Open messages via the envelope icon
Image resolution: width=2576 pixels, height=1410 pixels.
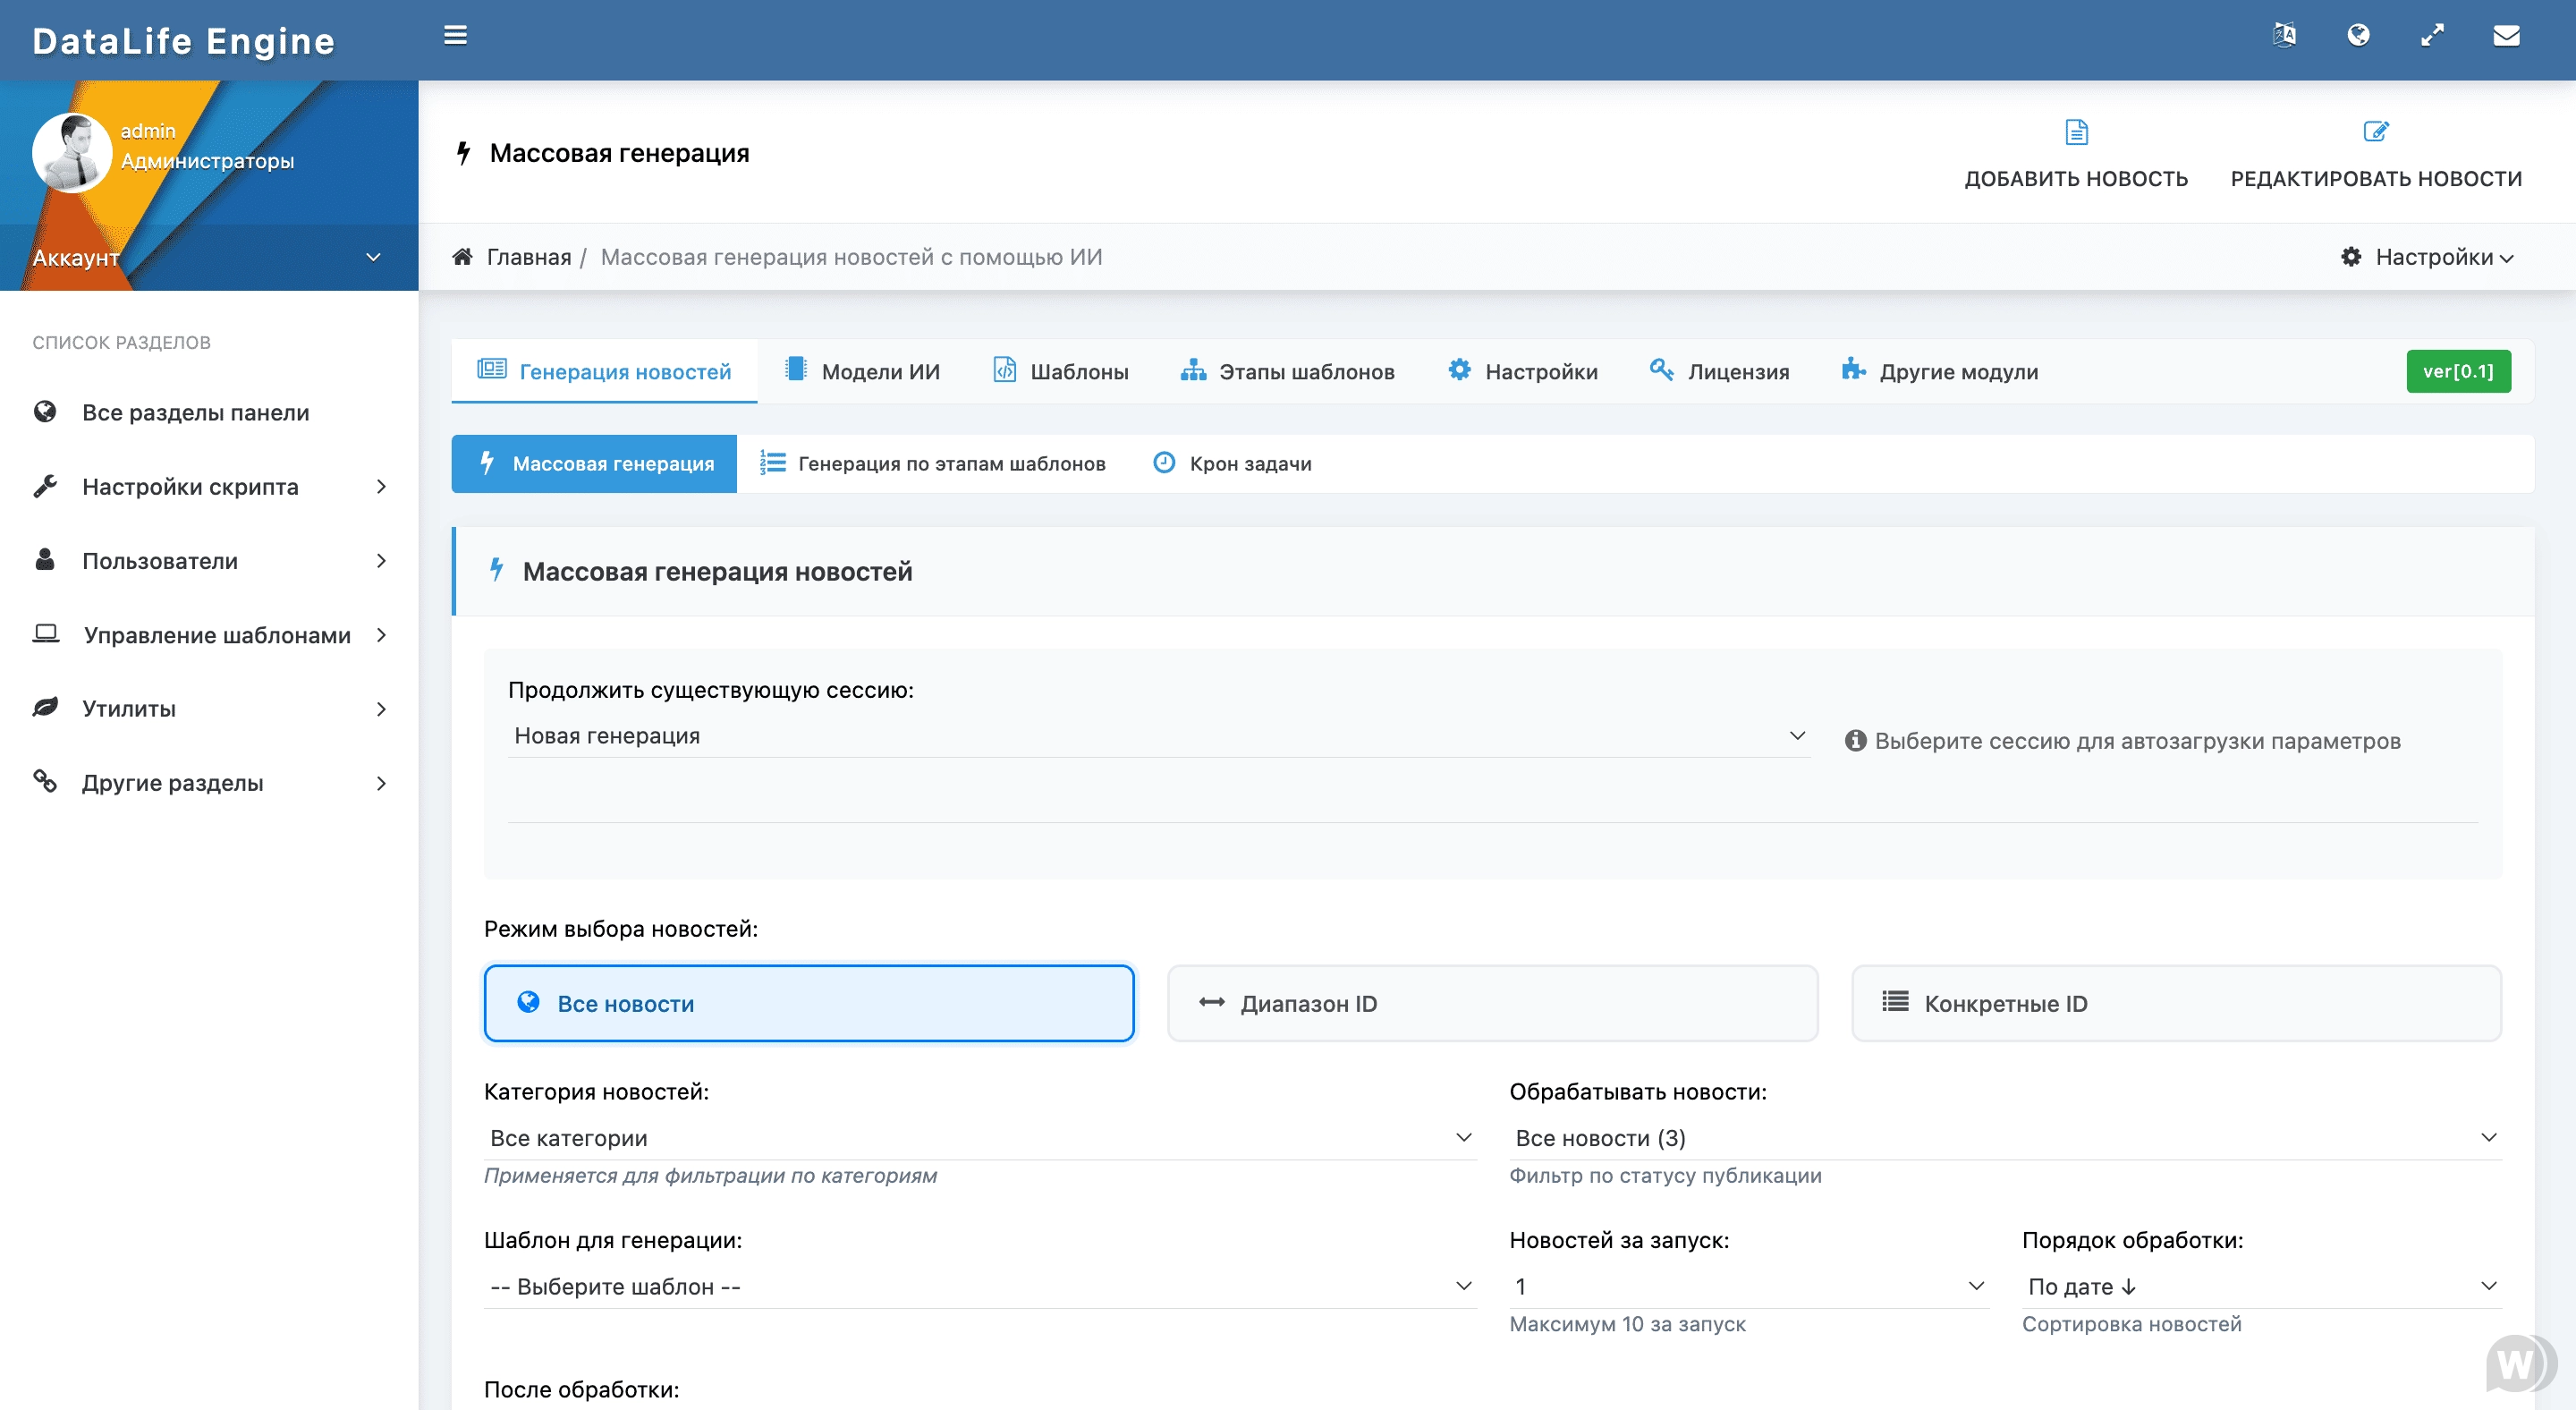click(2506, 36)
